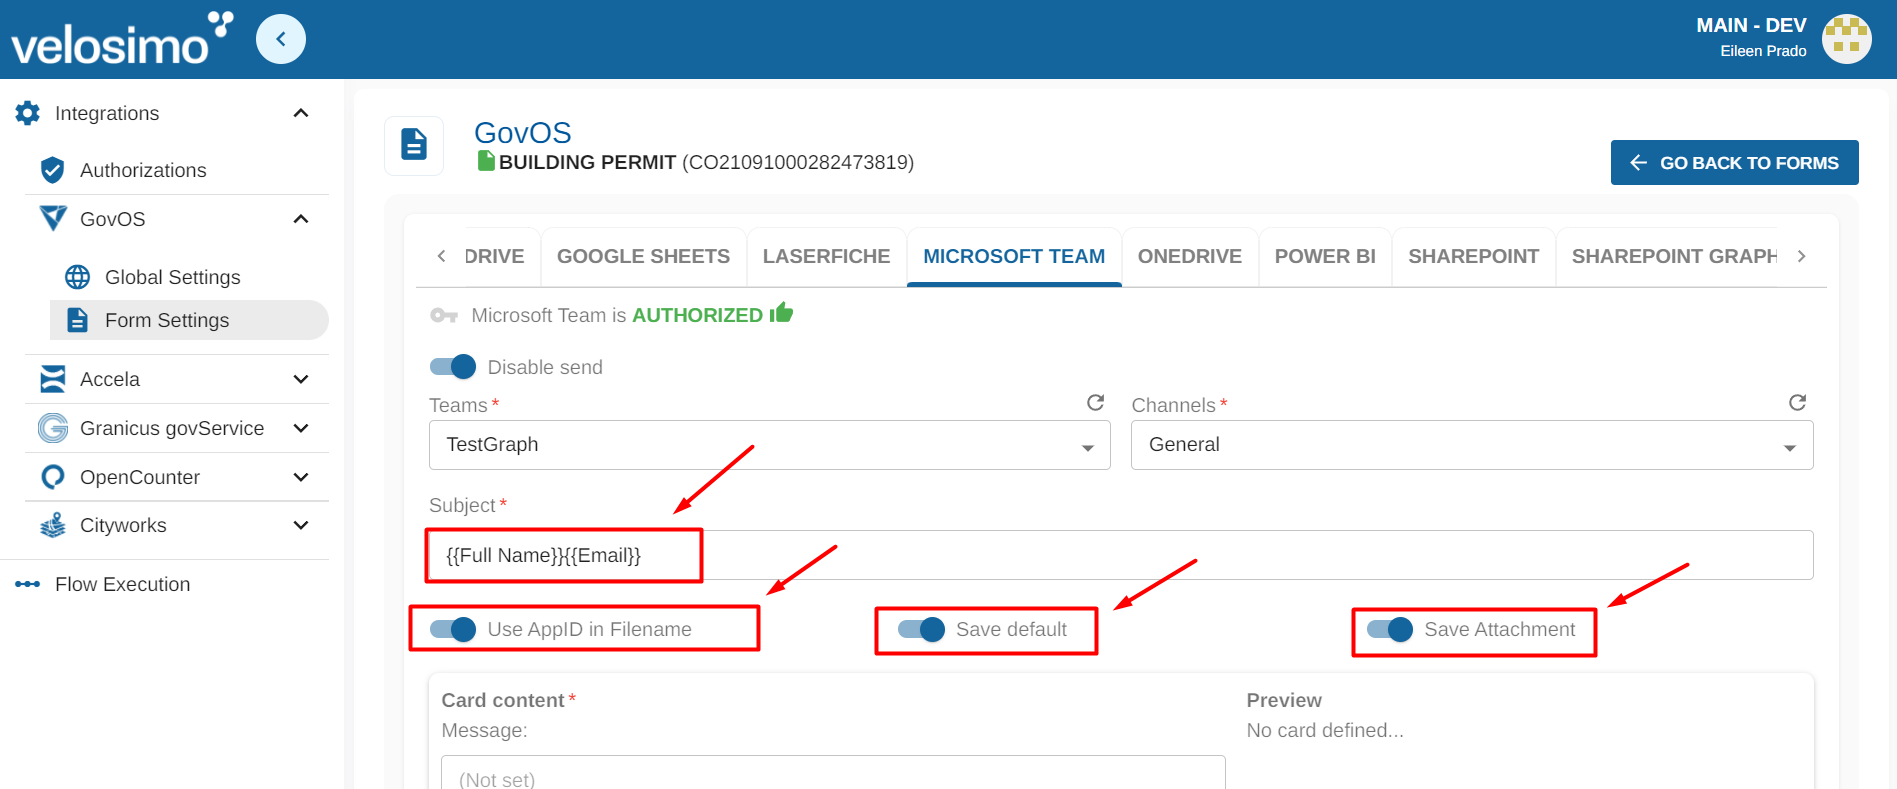The width and height of the screenshot is (1897, 789).
Task: Select the Microsoft Team tab
Action: point(1014,256)
